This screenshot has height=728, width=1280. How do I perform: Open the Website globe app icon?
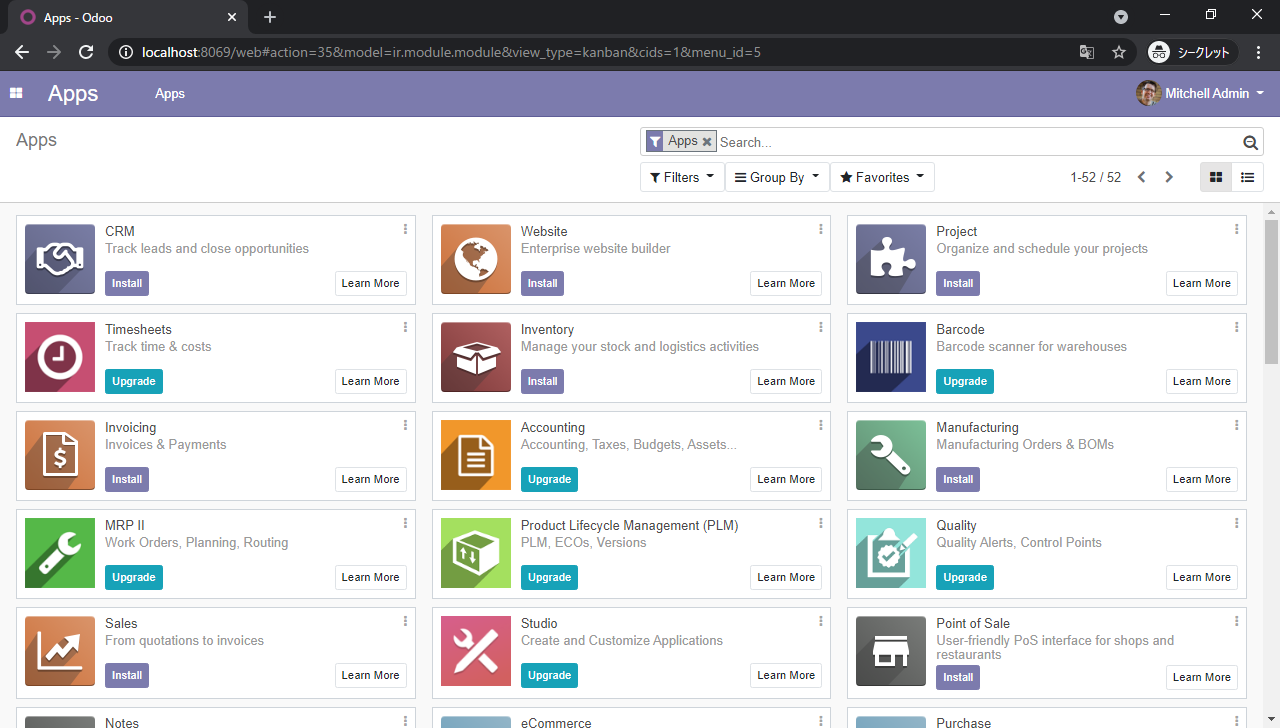coord(476,259)
